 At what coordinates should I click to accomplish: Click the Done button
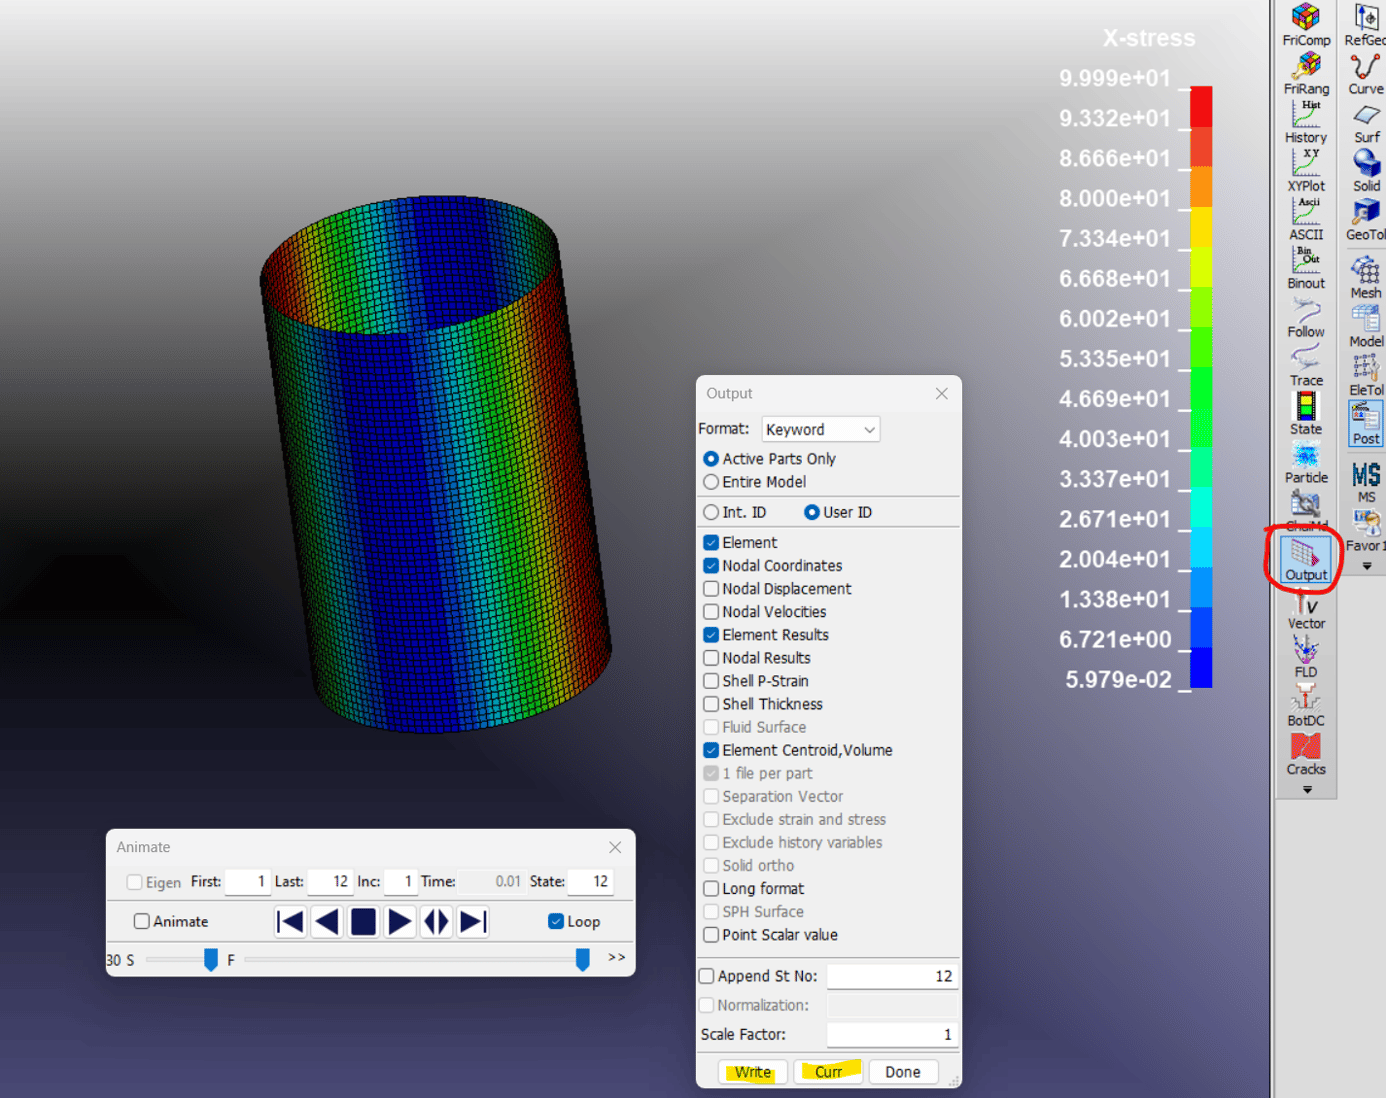tap(902, 1071)
